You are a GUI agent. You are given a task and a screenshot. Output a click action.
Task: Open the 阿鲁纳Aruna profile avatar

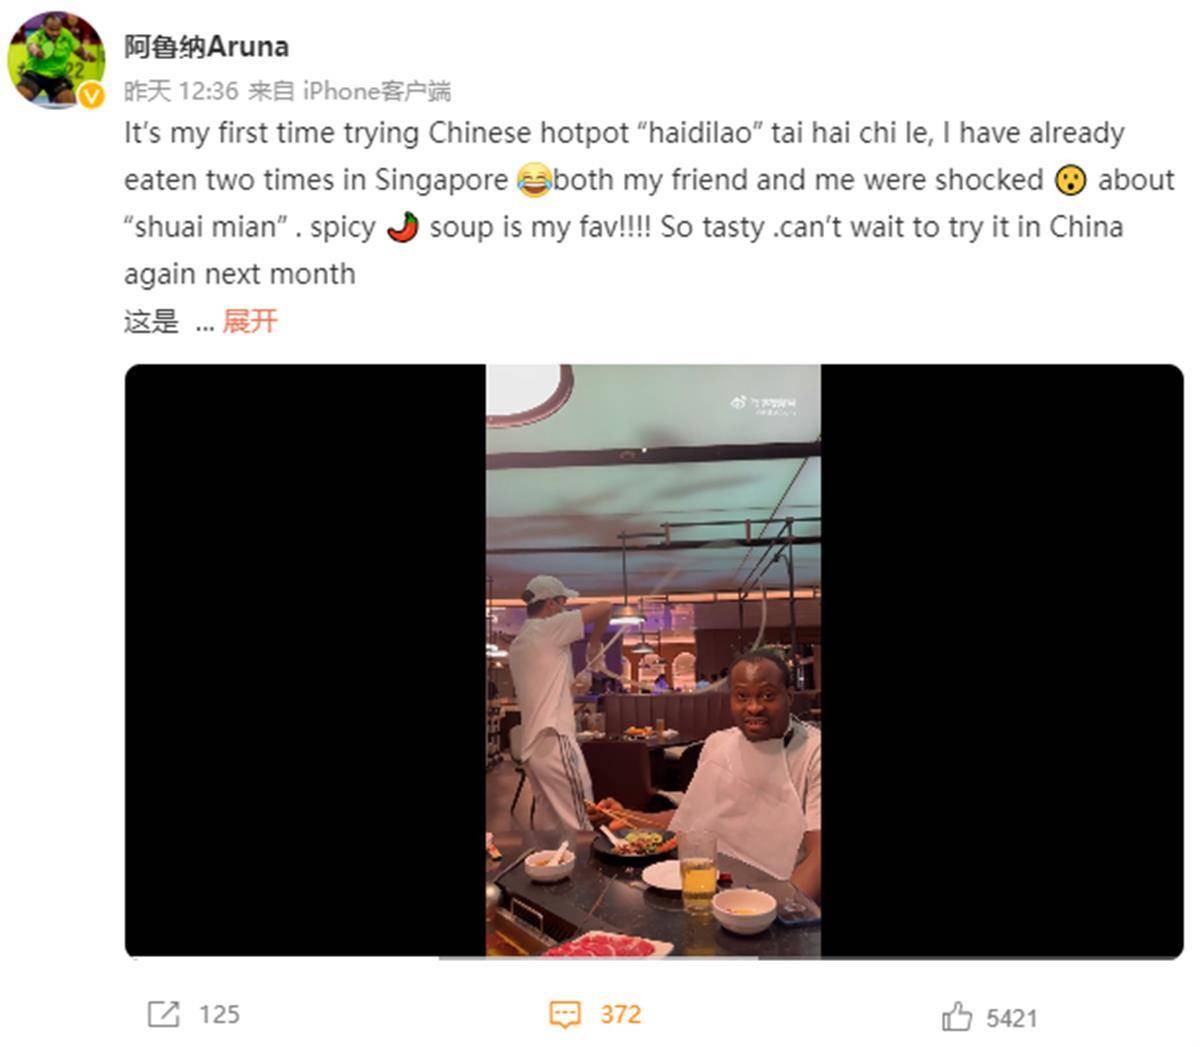tap(55, 57)
